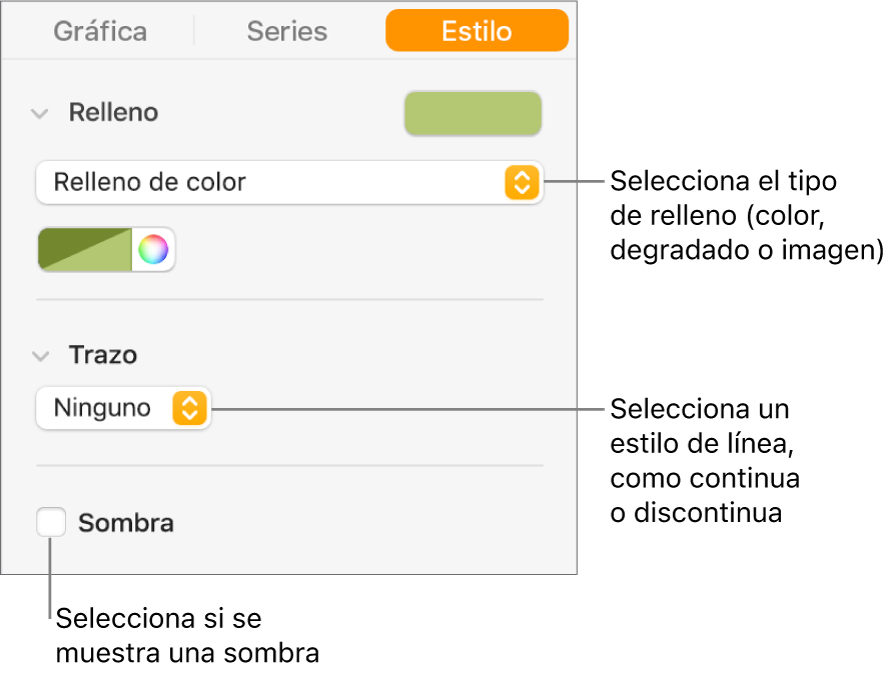Collapse the Relleno section chevron
The height and width of the screenshot is (678, 894).
pyautogui.click(x=40, y=113)
